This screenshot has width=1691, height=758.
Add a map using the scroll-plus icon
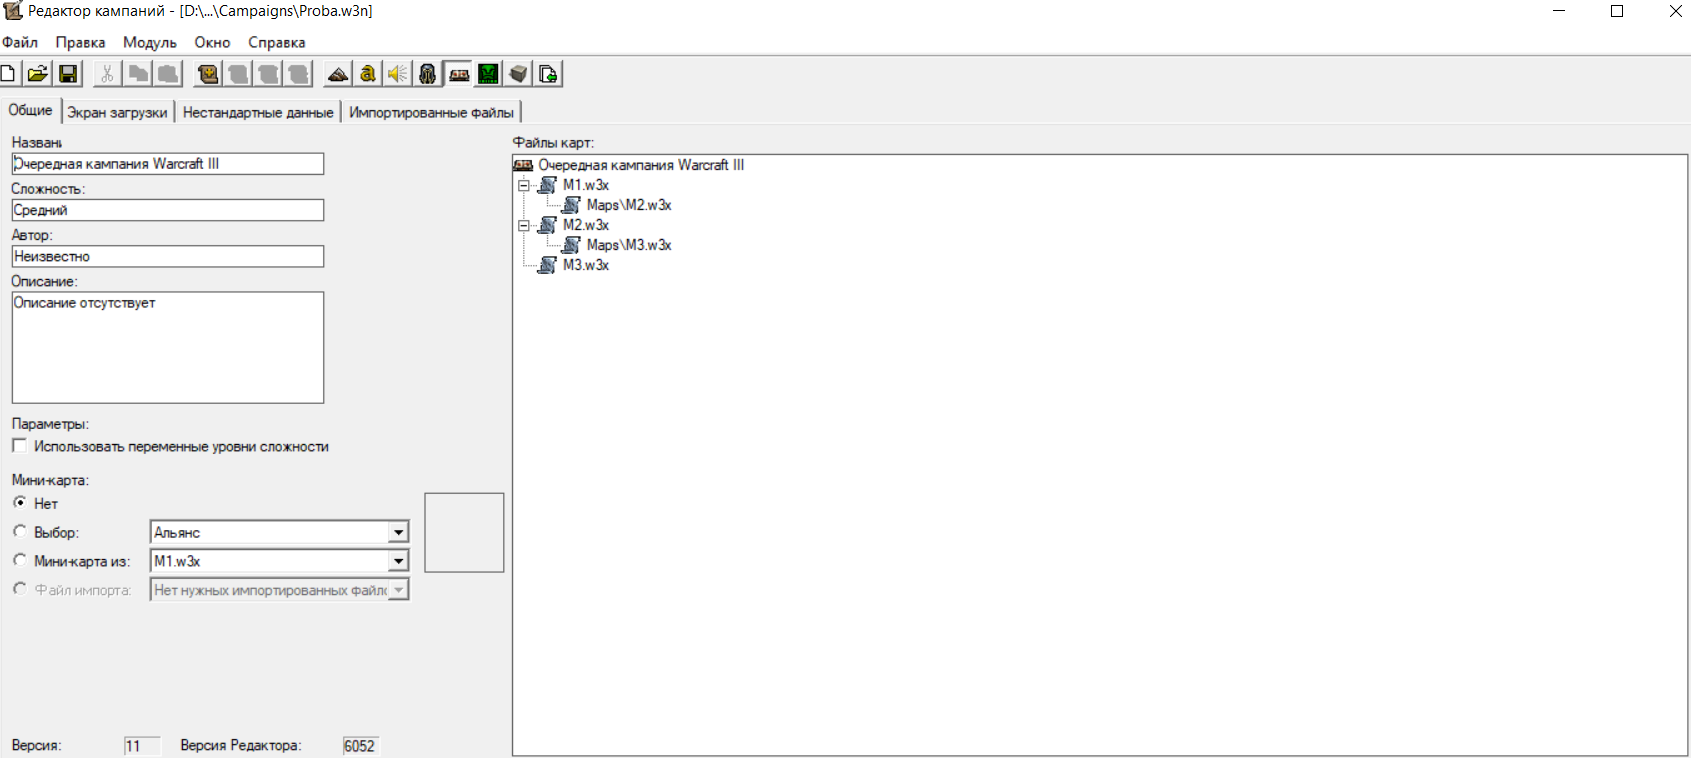[x=208, y=74]
